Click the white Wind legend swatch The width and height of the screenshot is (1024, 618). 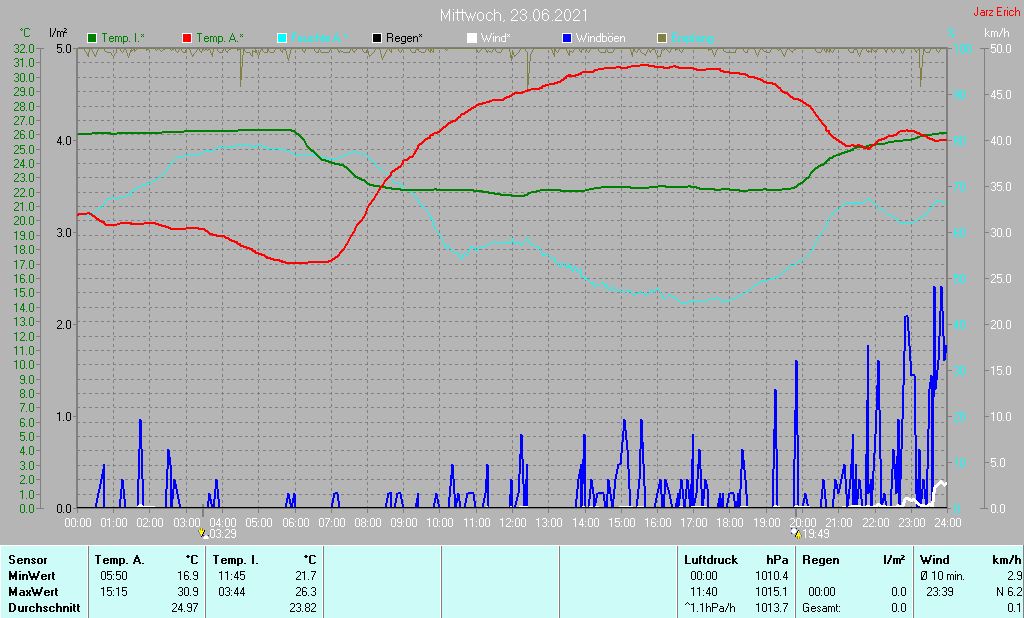click(472, 38)
